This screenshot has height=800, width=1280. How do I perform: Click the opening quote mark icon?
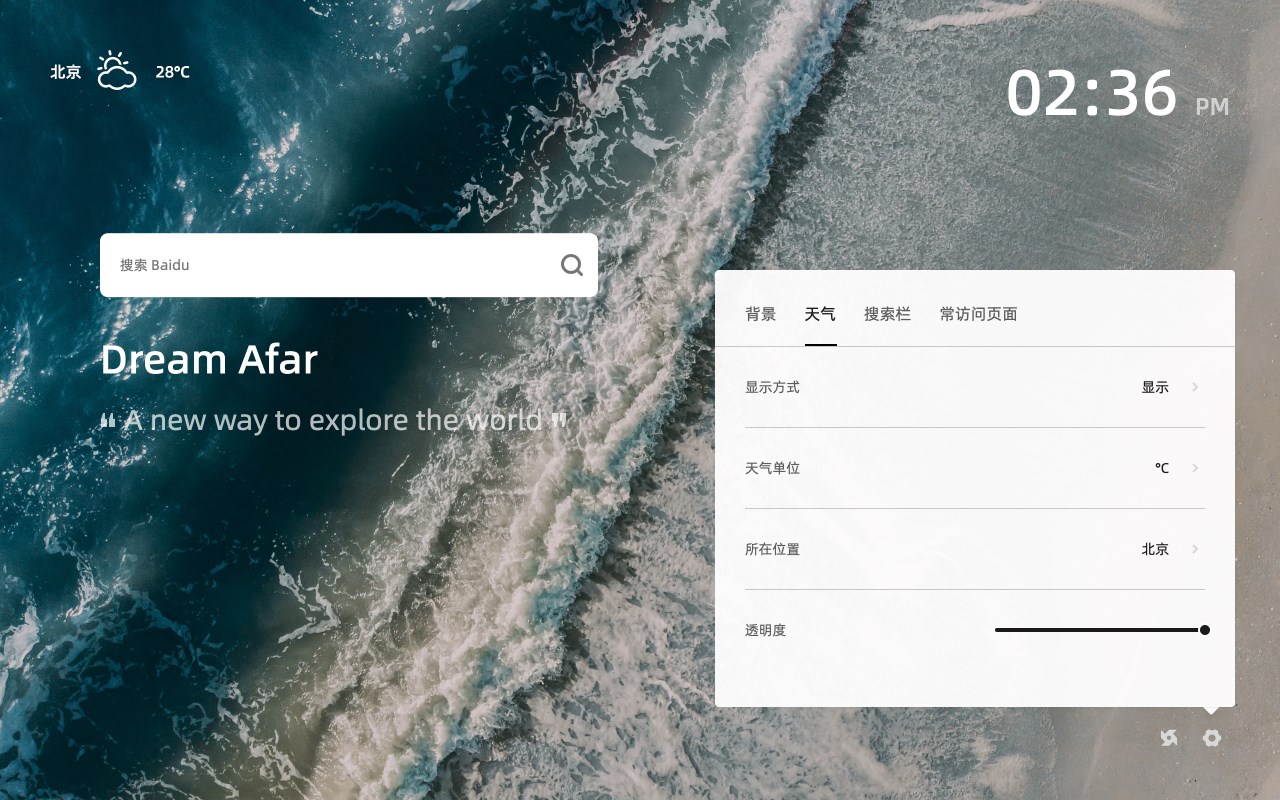click(108, 421)
